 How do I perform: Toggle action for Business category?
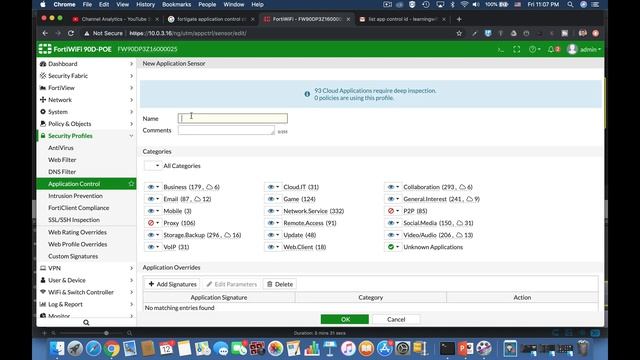point(153,187)
